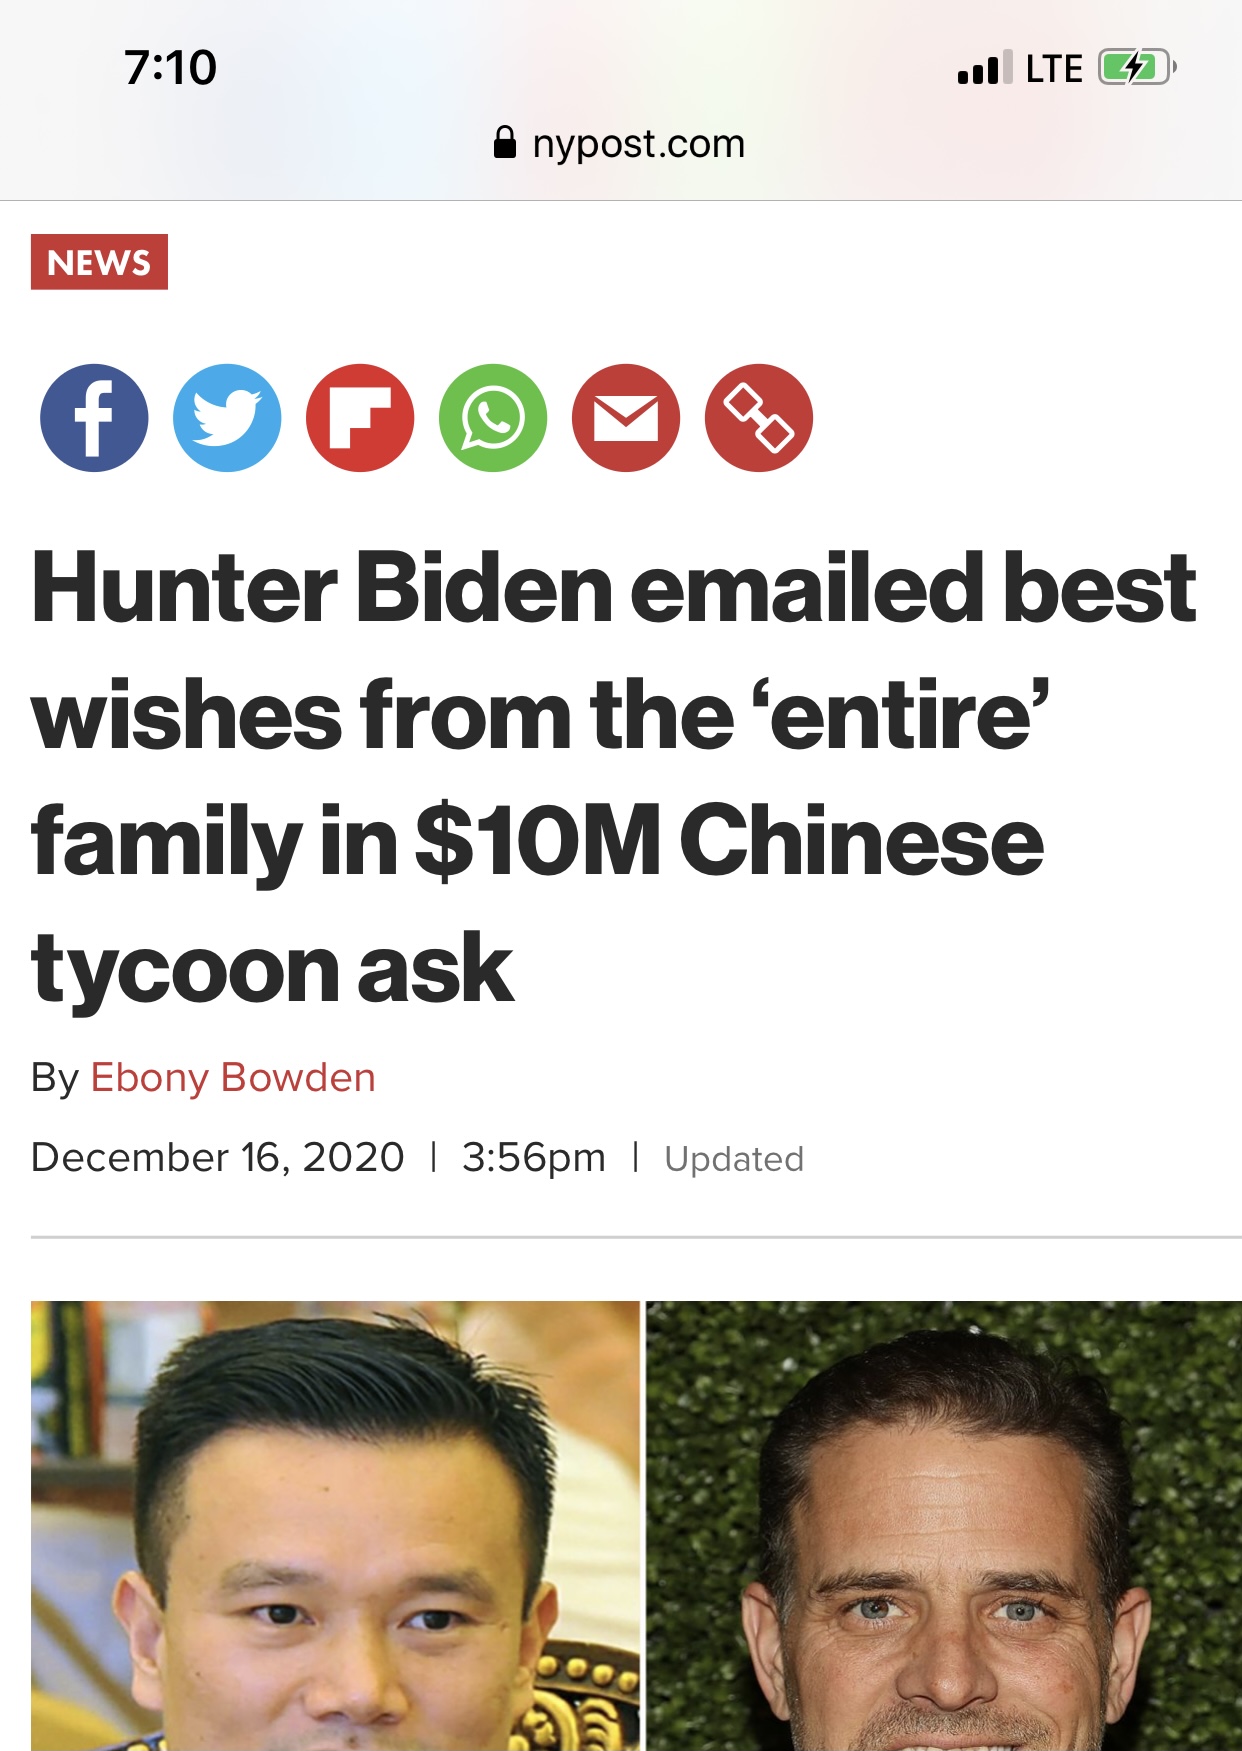
Task: Tap the nypost.com address bar
Action: click(620, 143)
